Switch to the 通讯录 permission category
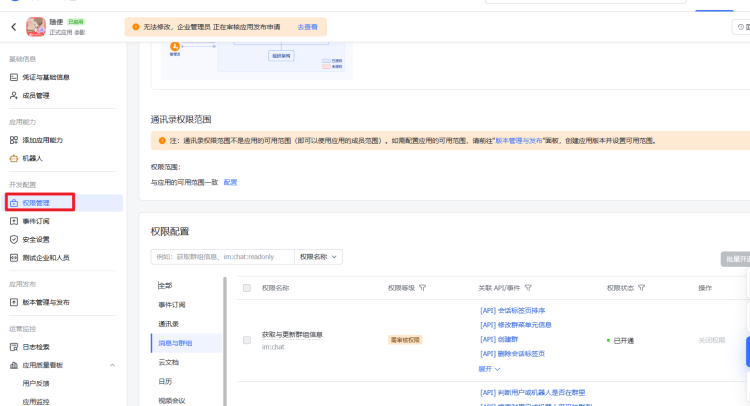The width and height of the screenshot is (750, 406). [169, 324]
